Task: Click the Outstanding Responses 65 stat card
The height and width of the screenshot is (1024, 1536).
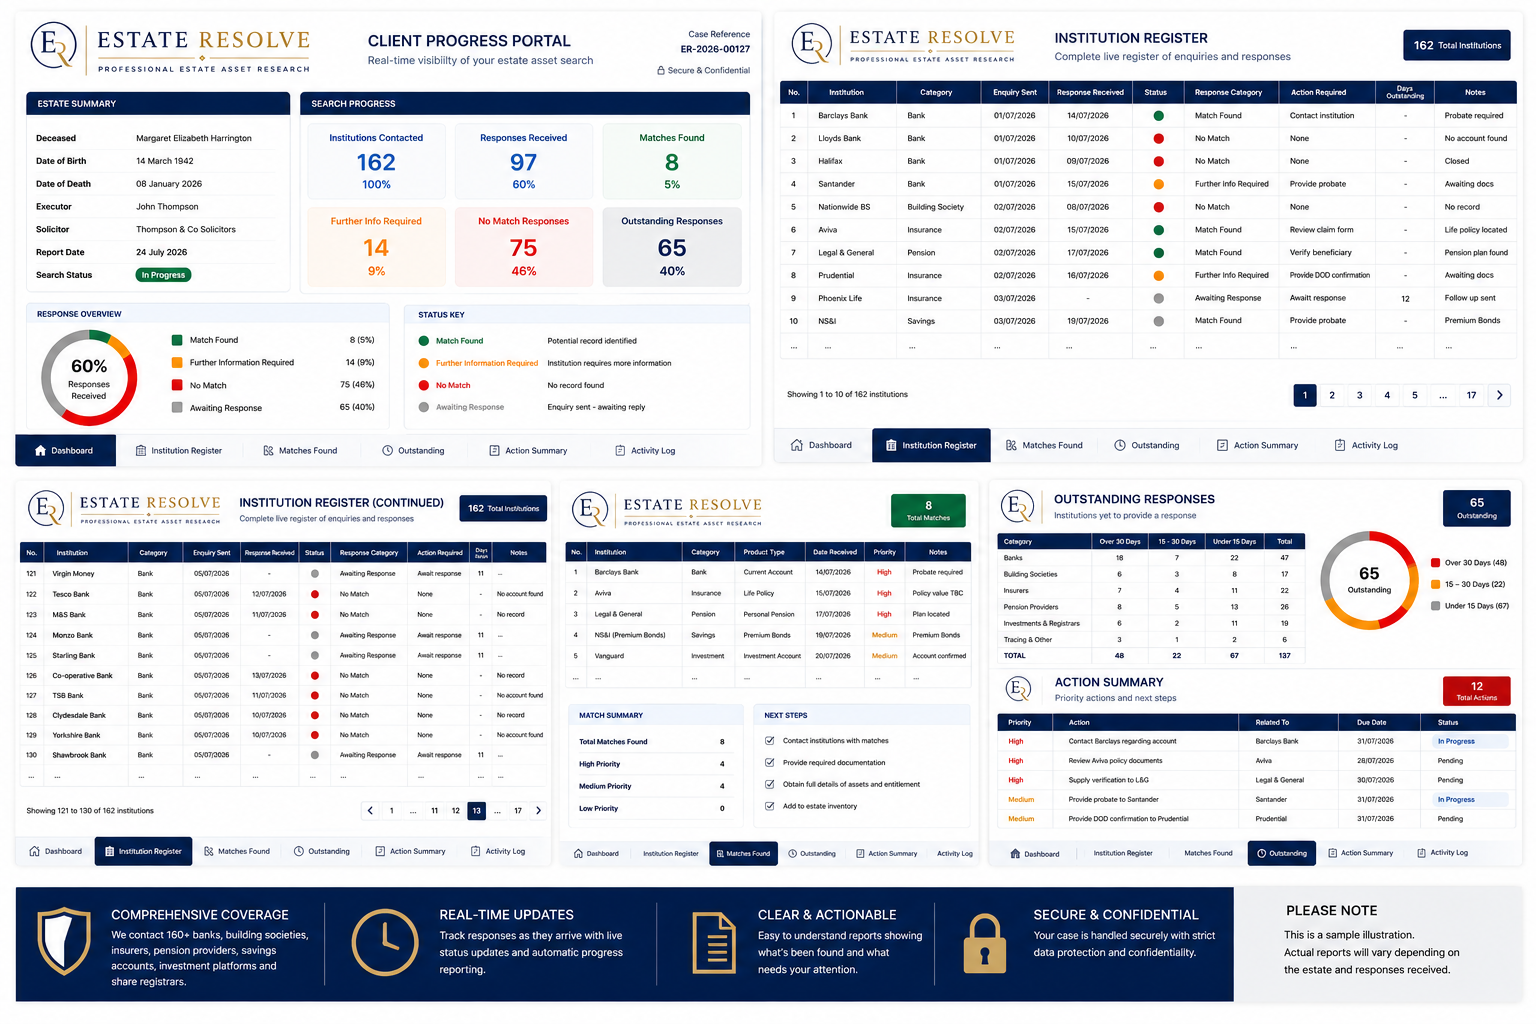Action: coord(672,247)
